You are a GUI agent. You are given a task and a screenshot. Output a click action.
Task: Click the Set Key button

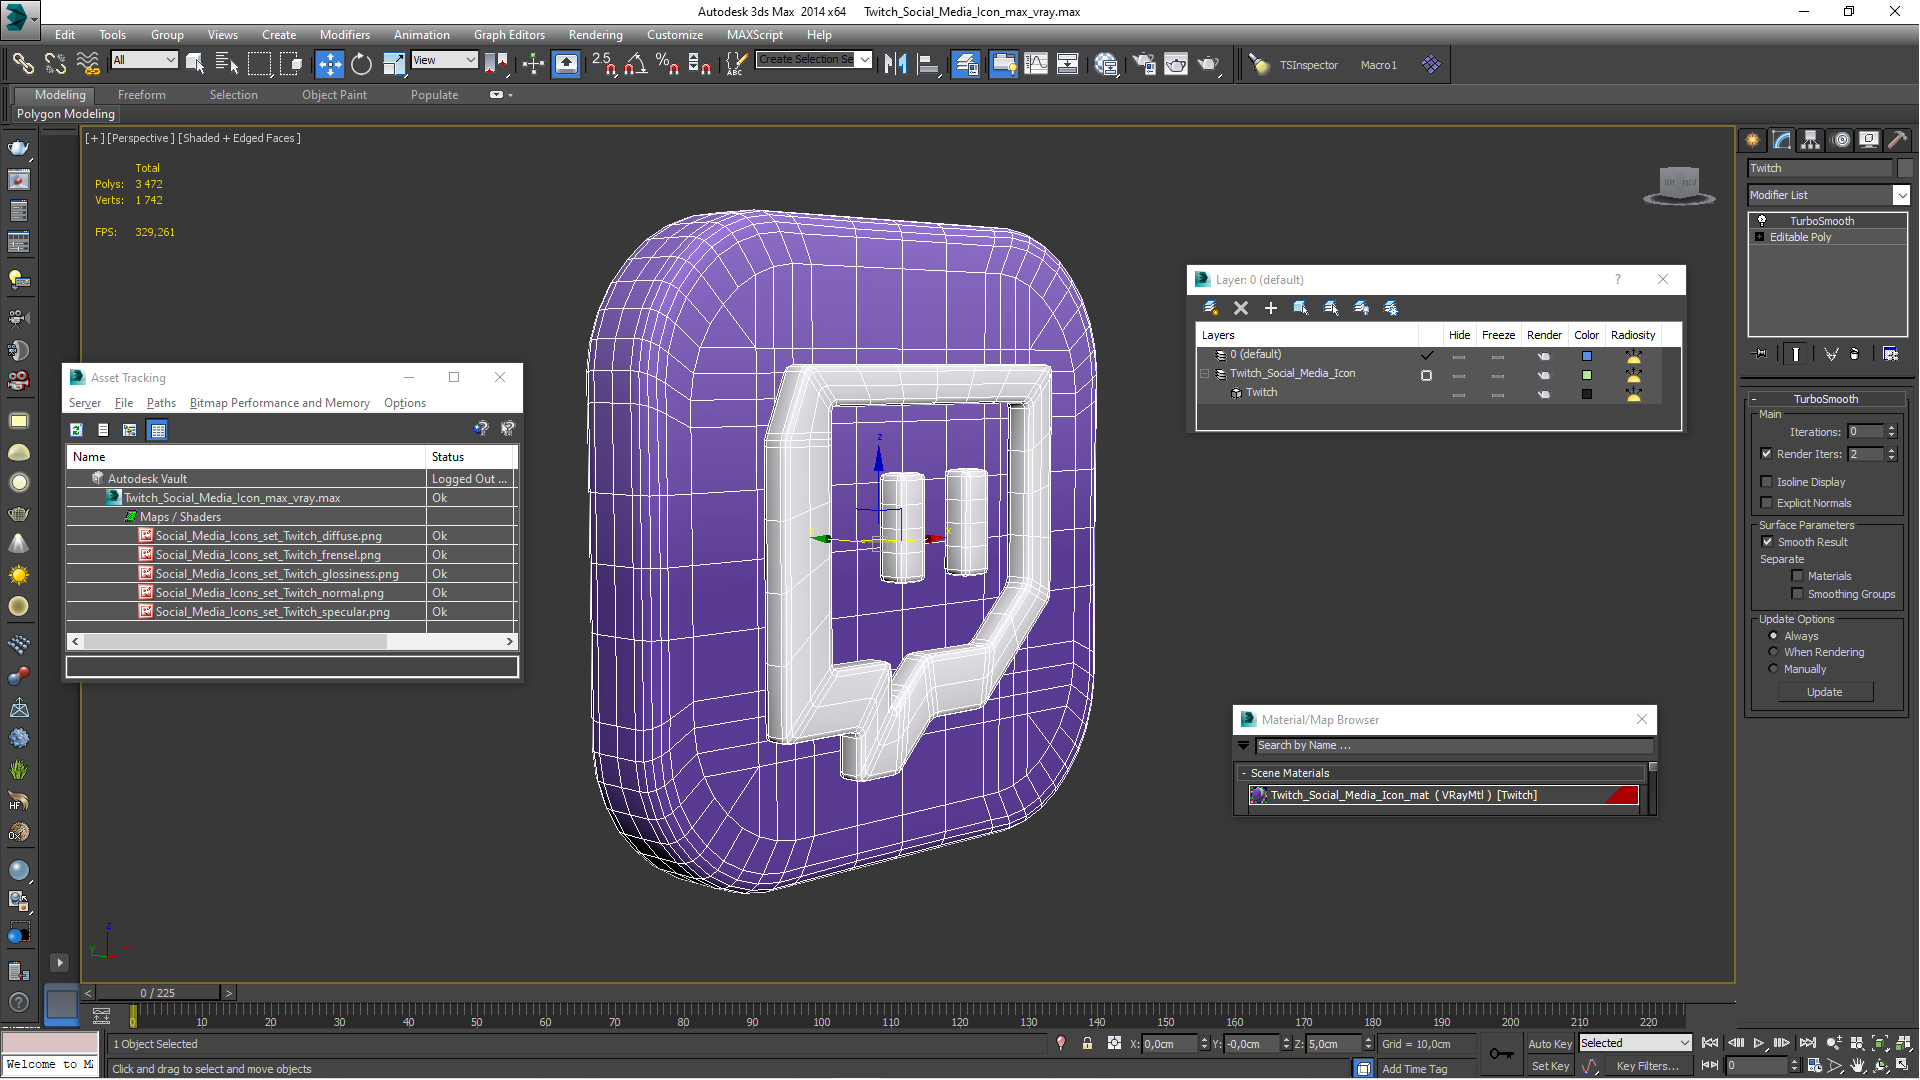click(1549, 1066)
